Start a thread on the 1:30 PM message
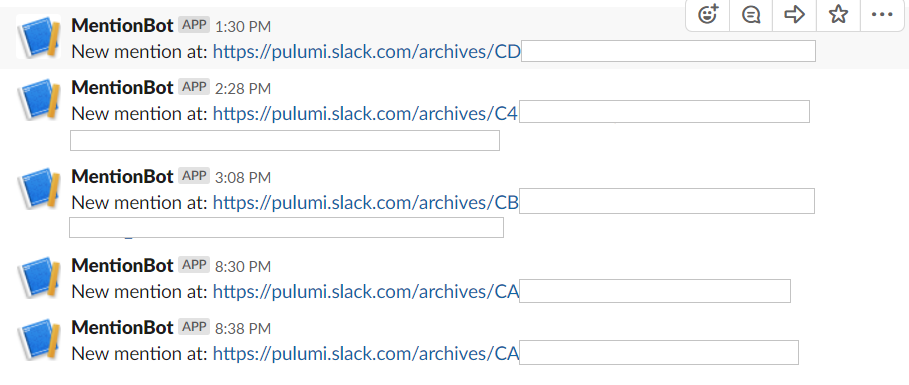Image resolution: width=909 pixels, height=385 pixels. pyautogui.click(x=751, y=14)
